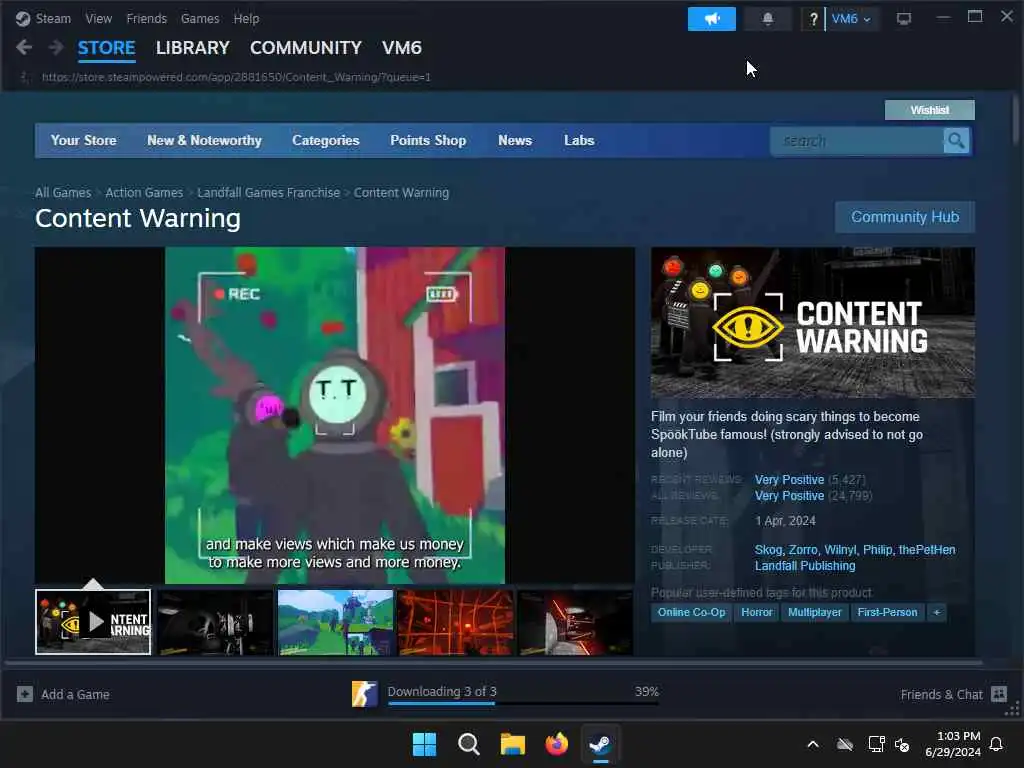
Task: Select the First-Person tag
Action: pyautogui.click(x=888, y=613)
